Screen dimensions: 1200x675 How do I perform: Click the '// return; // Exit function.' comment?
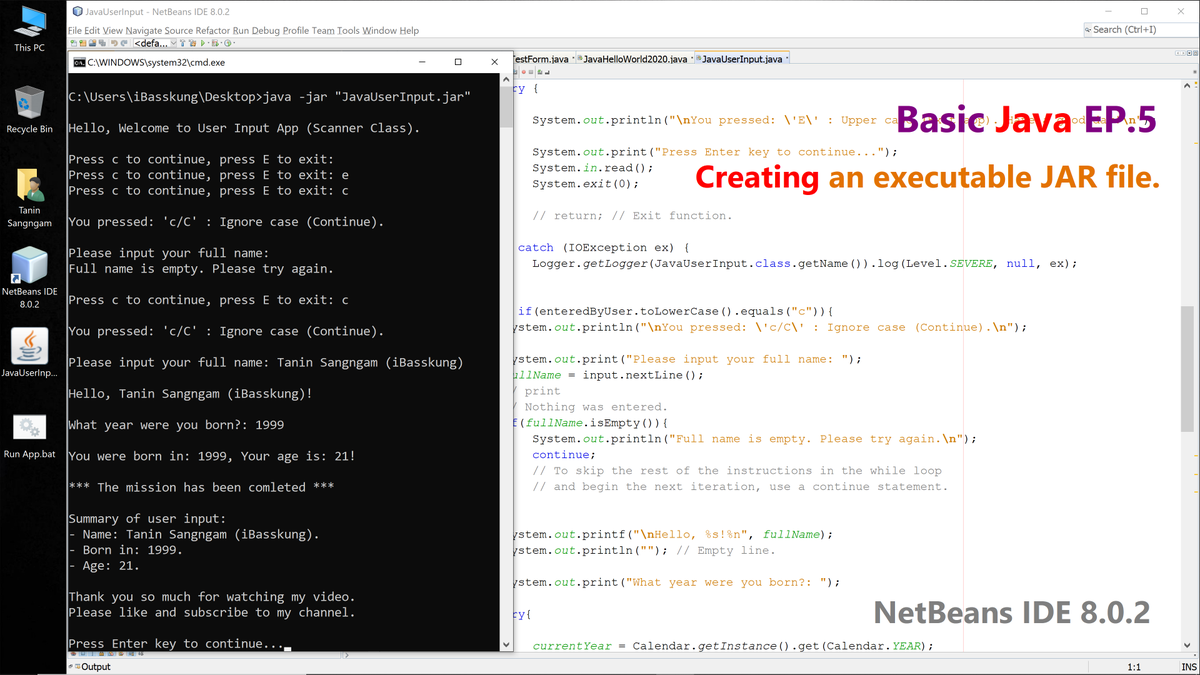tap(632, 216)
